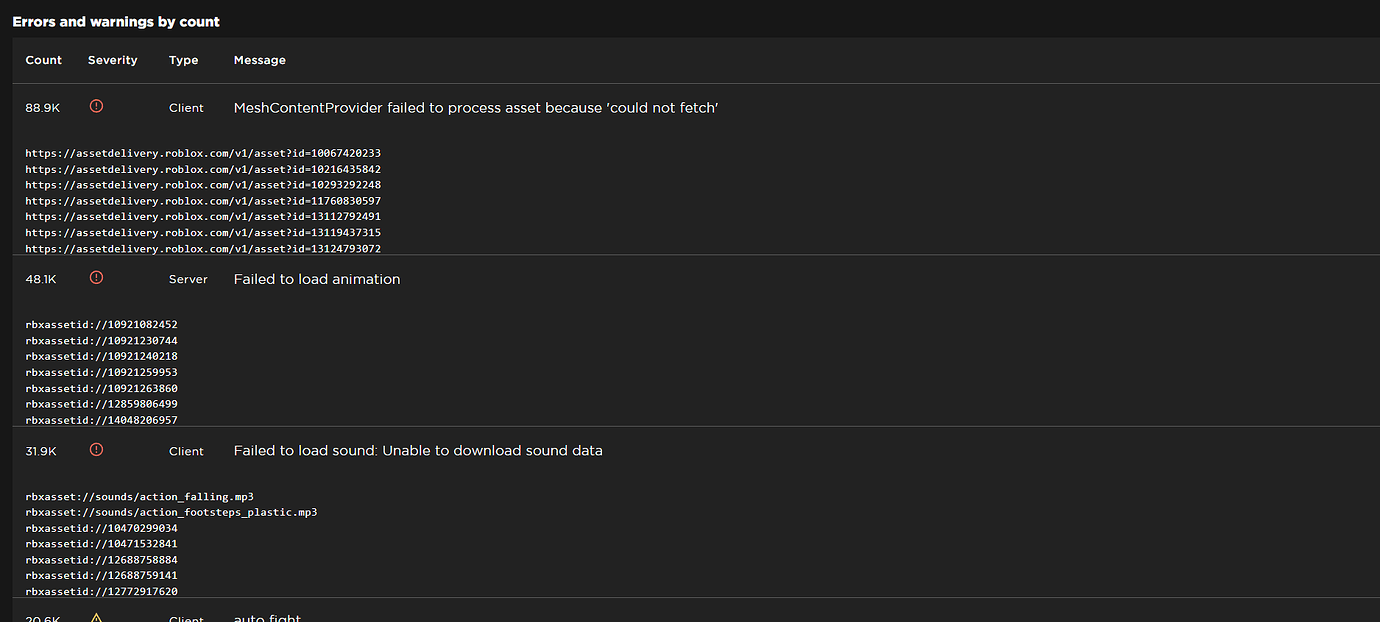The image size is (1380, 622).
Task: Select the rbxassetid://12688759141 sound entry
Action: 101,576
